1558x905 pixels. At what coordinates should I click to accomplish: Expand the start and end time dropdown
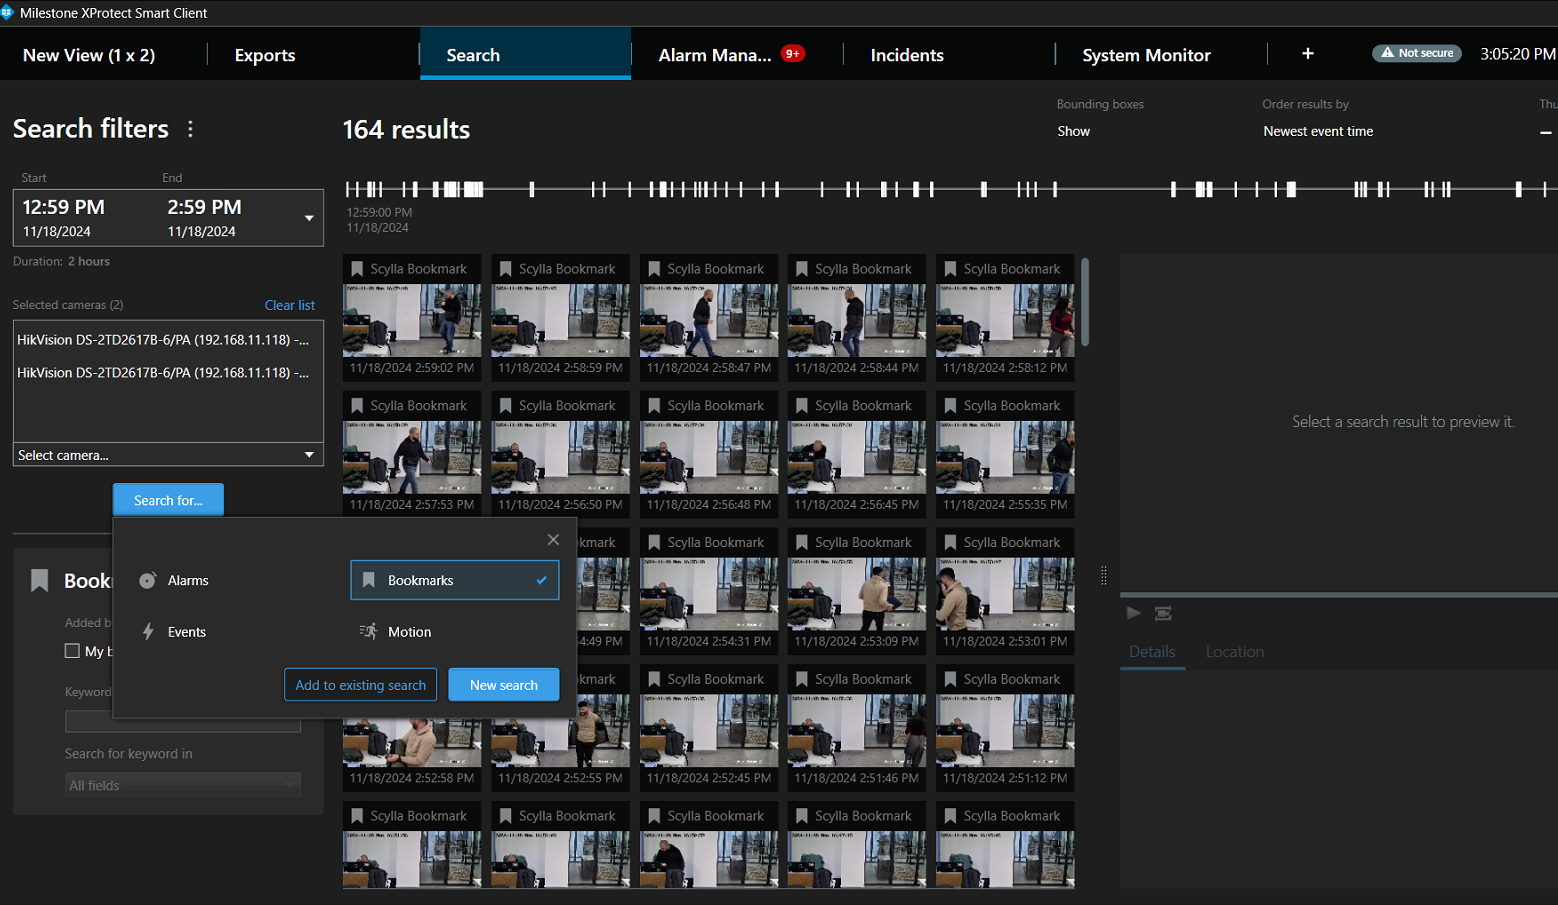tap(309, 218)
